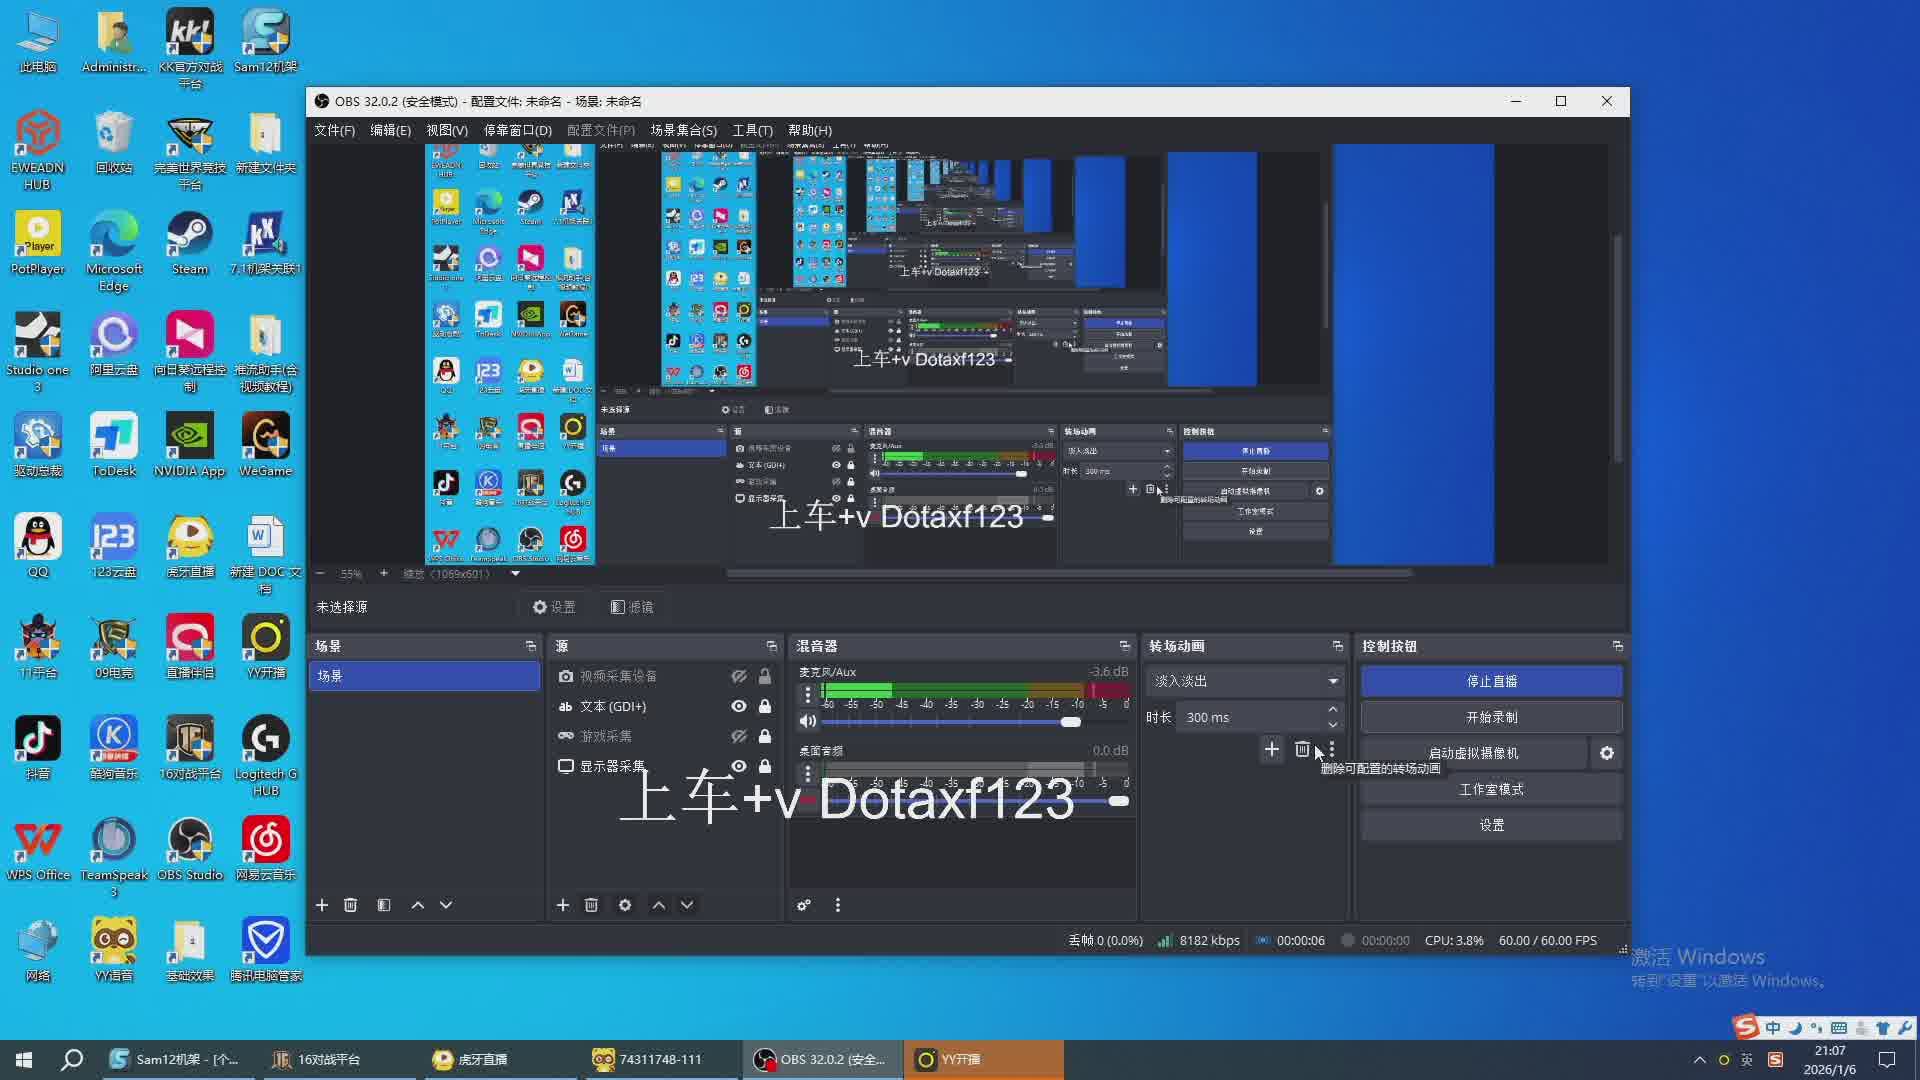The image size is (1920, 1080).
Task: Show the hidden 视频采集设备 source
Action: [739, 677]
